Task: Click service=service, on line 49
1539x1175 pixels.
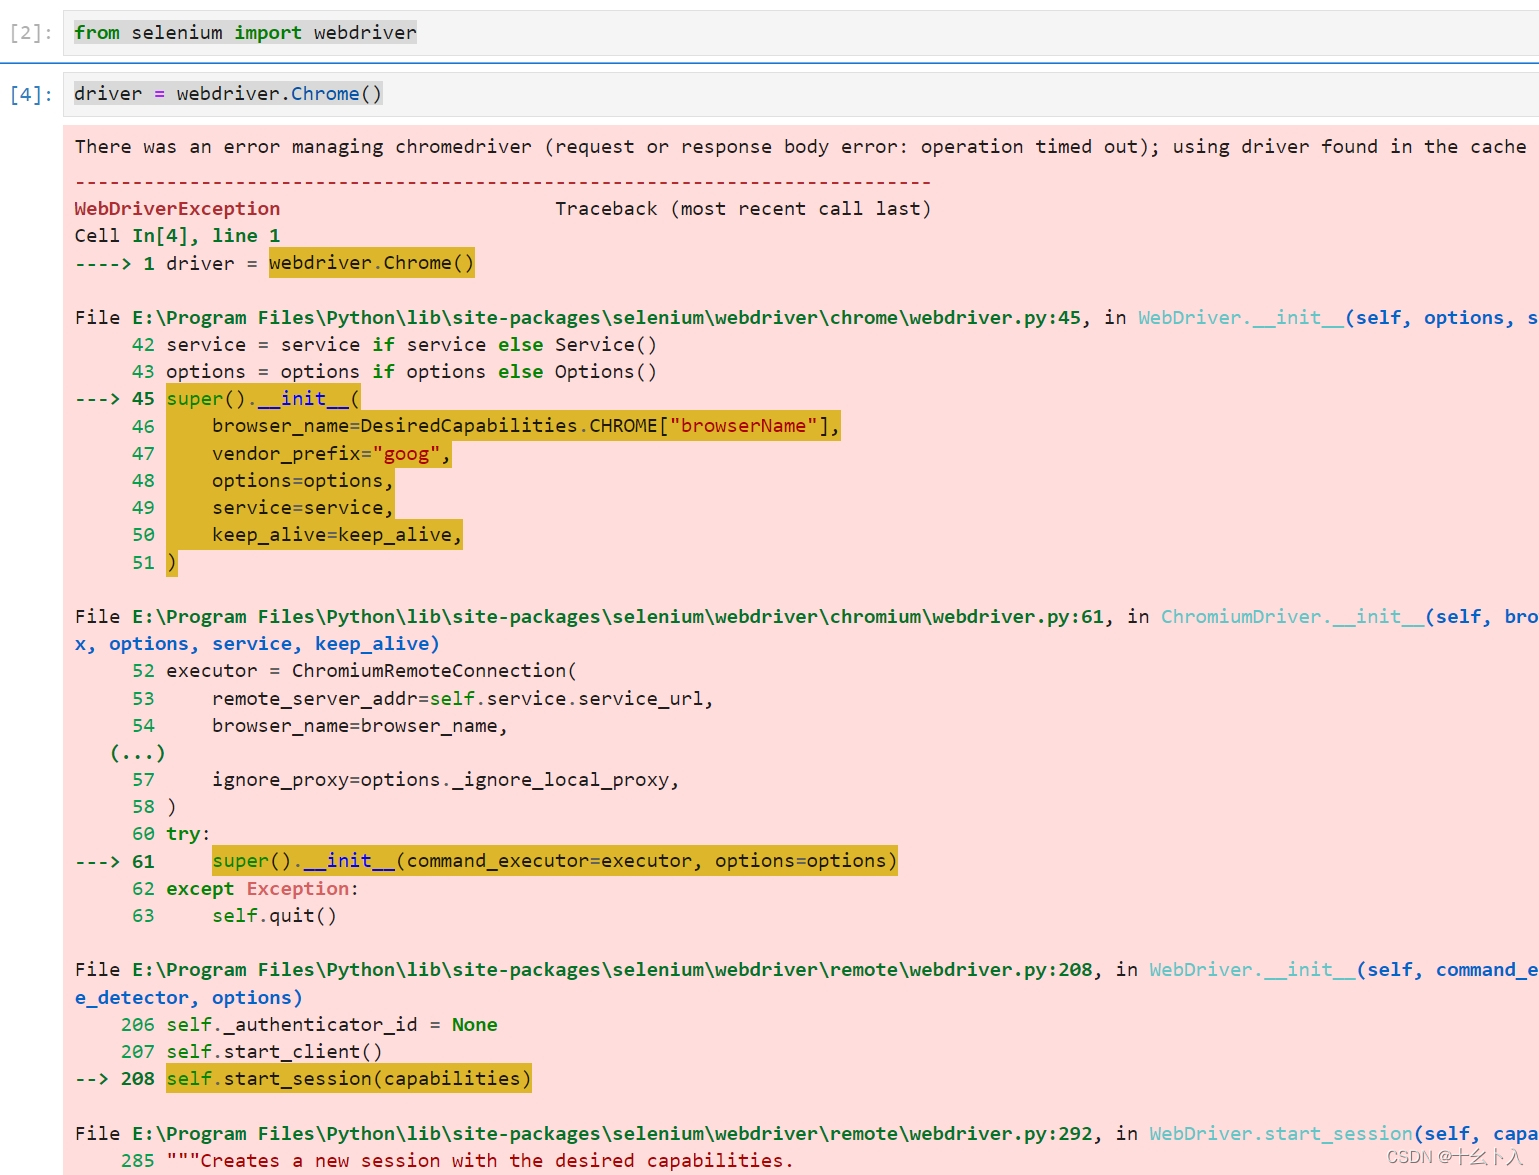Action: coord(302,507)
